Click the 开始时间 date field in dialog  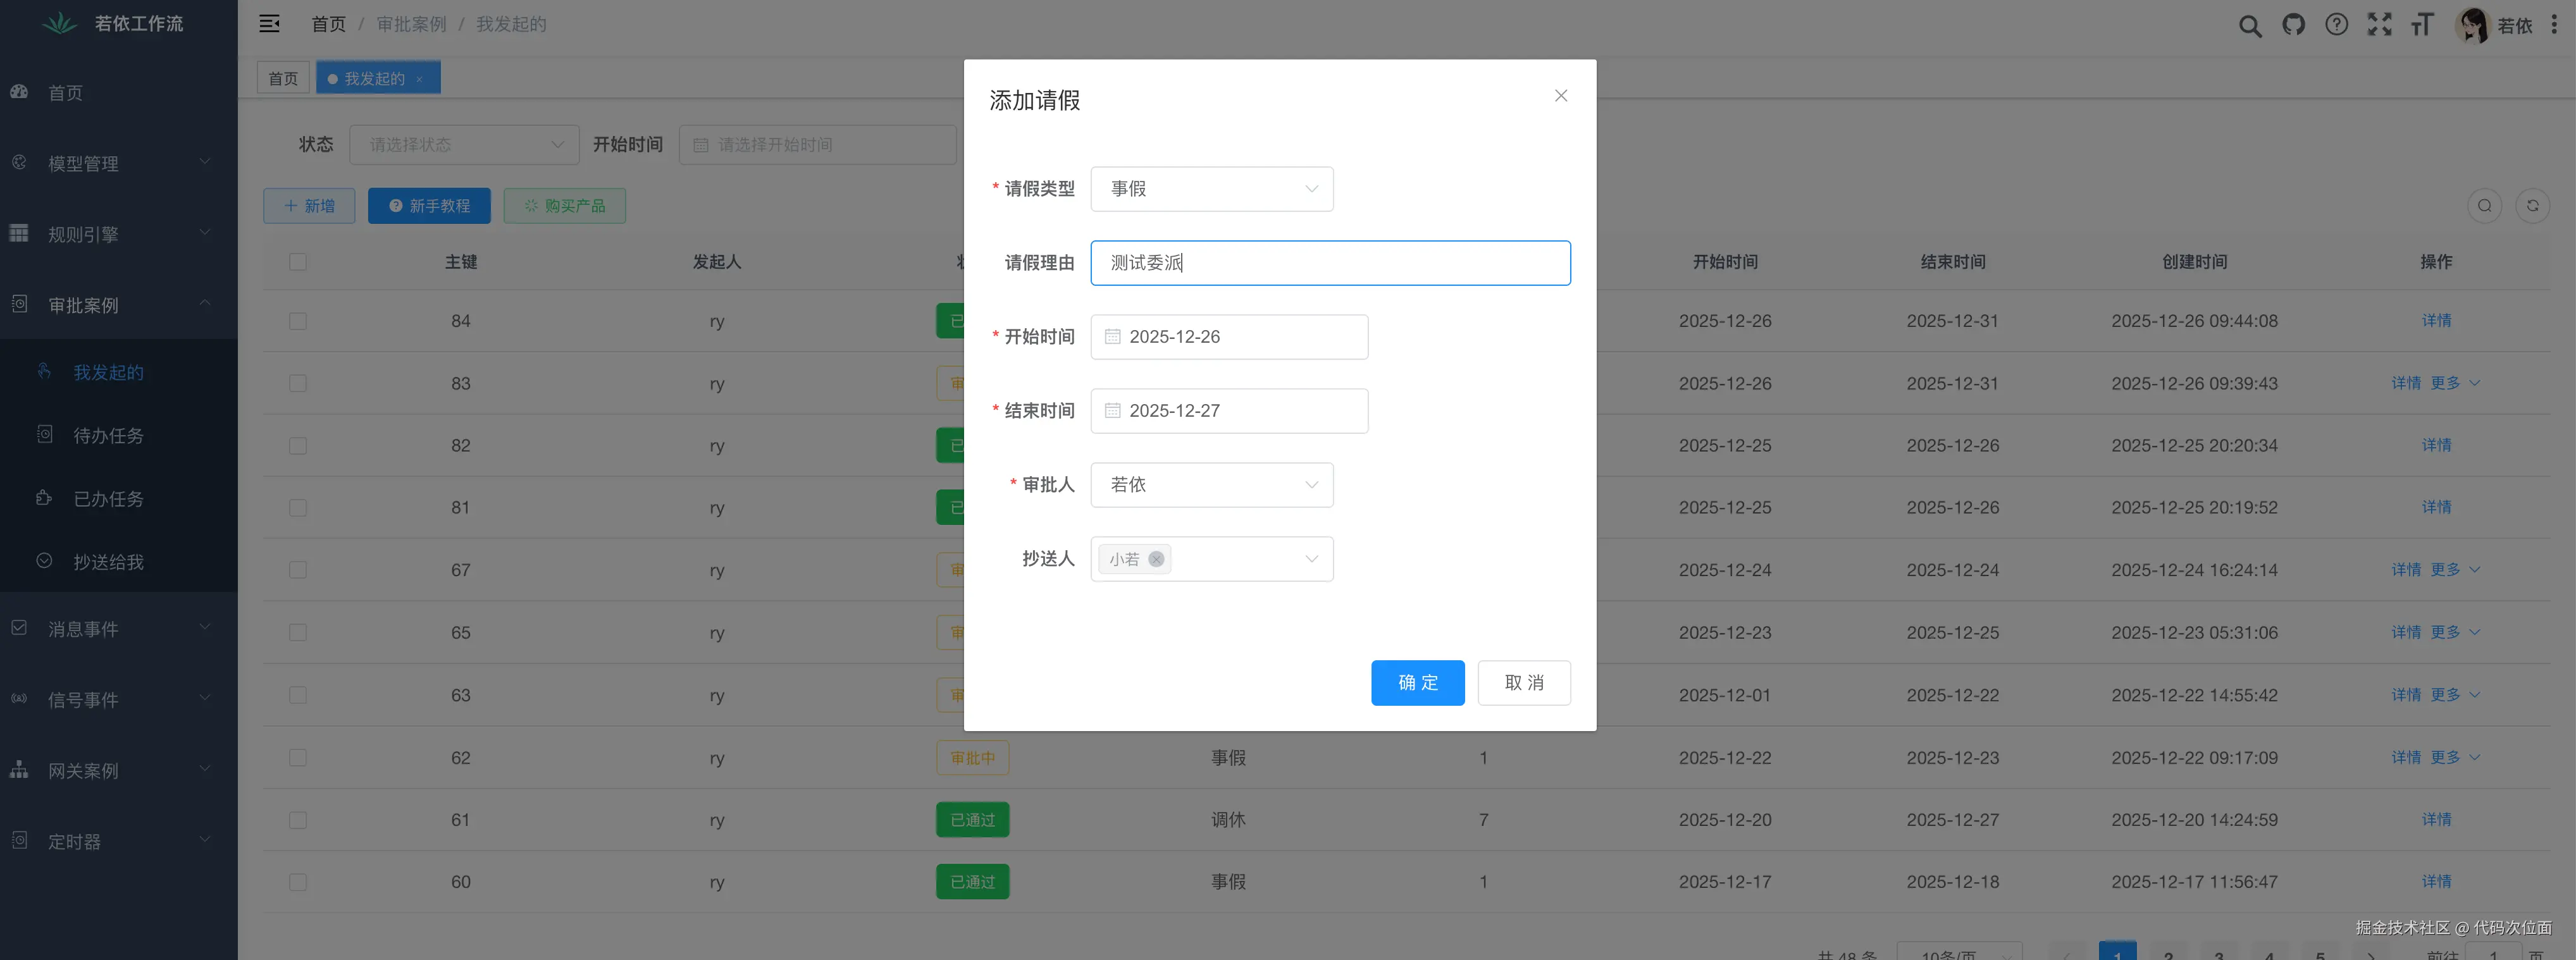(1228, 337)
